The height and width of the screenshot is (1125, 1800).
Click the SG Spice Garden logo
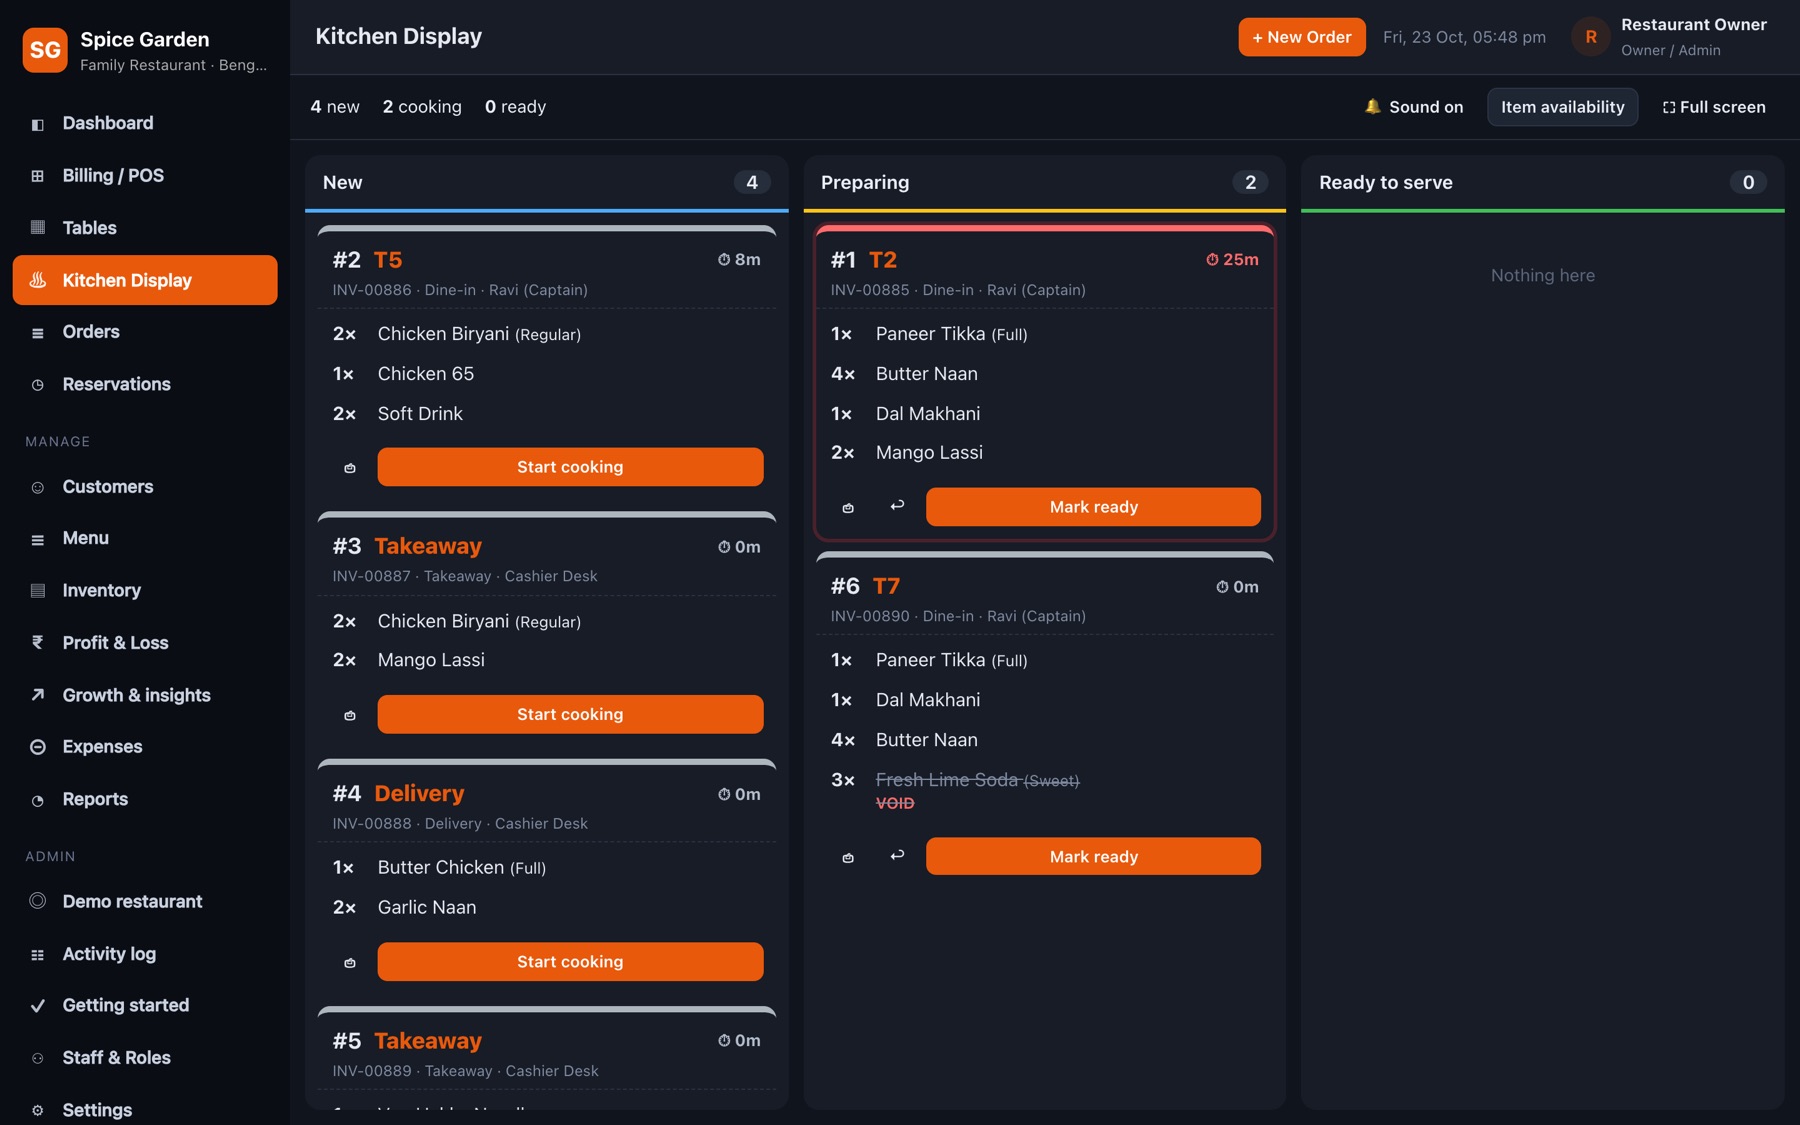click(45, 50)
